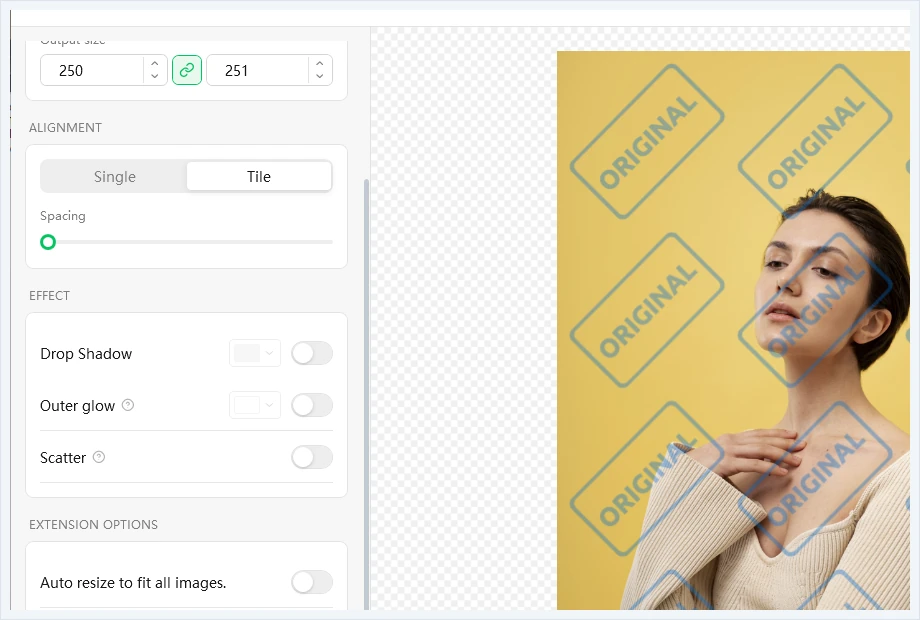
Task: Decrease the 251 height value with down arrow
Action: [320, 76]
